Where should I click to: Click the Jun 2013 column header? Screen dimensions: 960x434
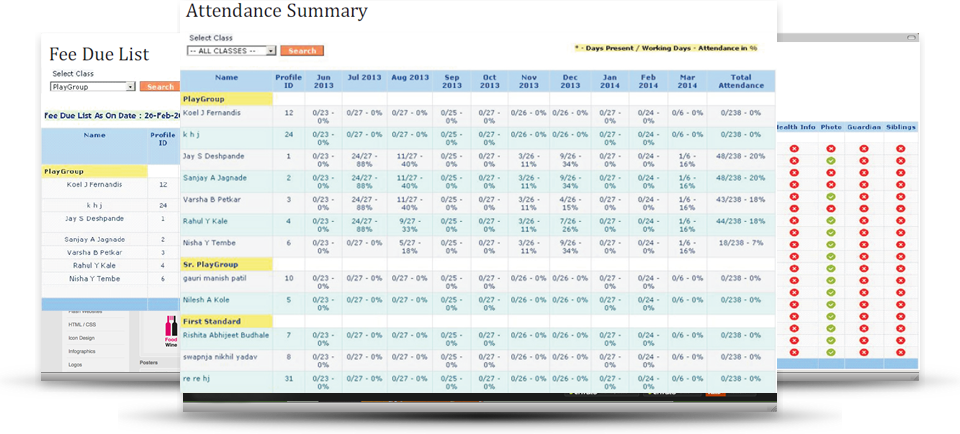(323, 81)
